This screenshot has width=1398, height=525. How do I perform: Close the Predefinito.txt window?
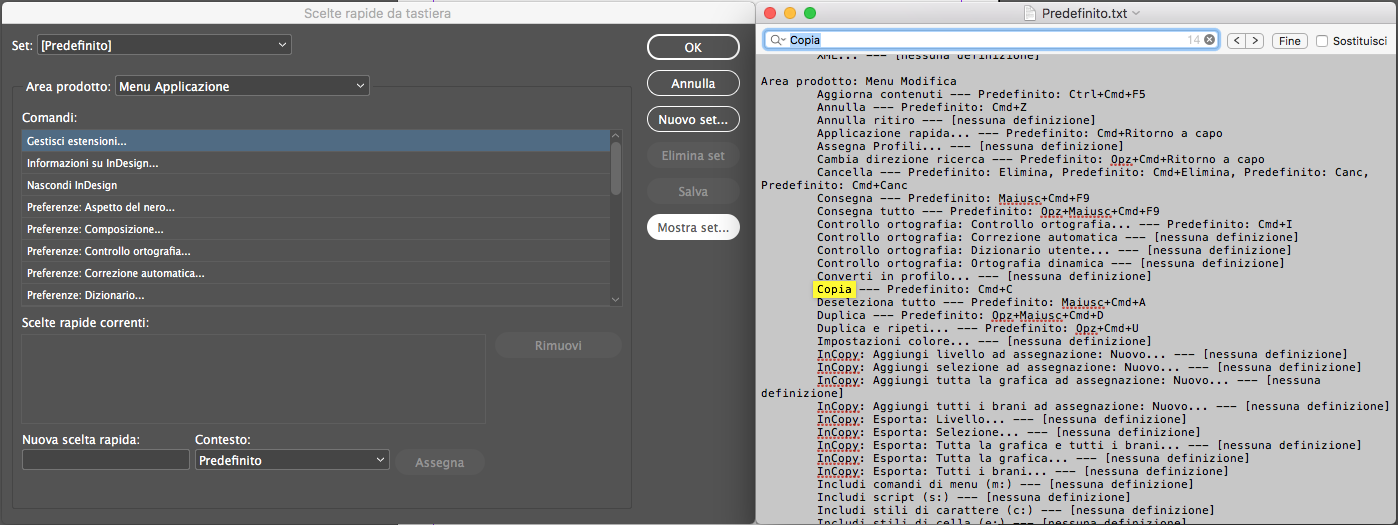(x=770, y=13)
